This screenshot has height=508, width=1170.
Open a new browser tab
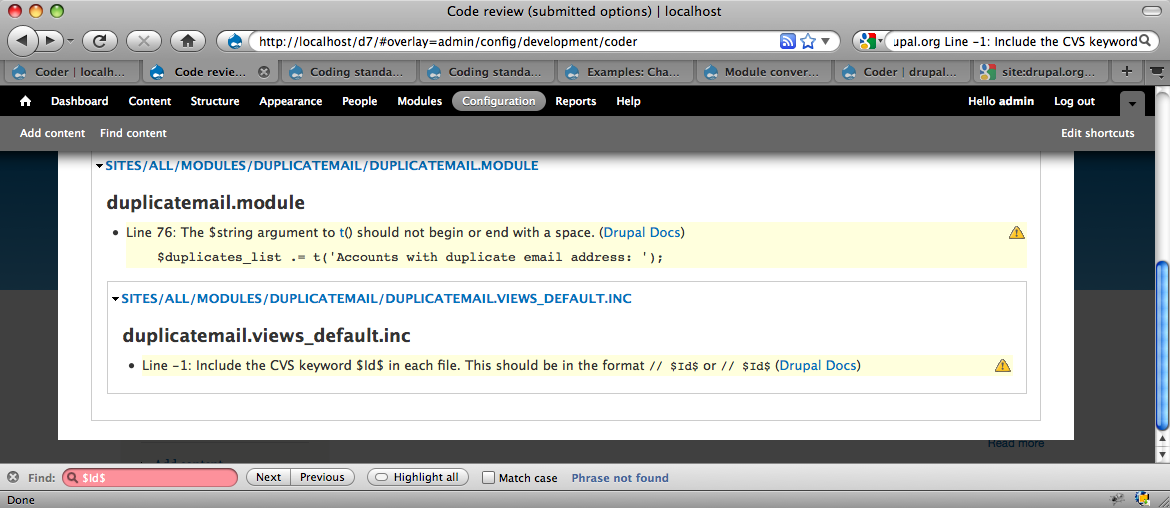[1127, 72]
